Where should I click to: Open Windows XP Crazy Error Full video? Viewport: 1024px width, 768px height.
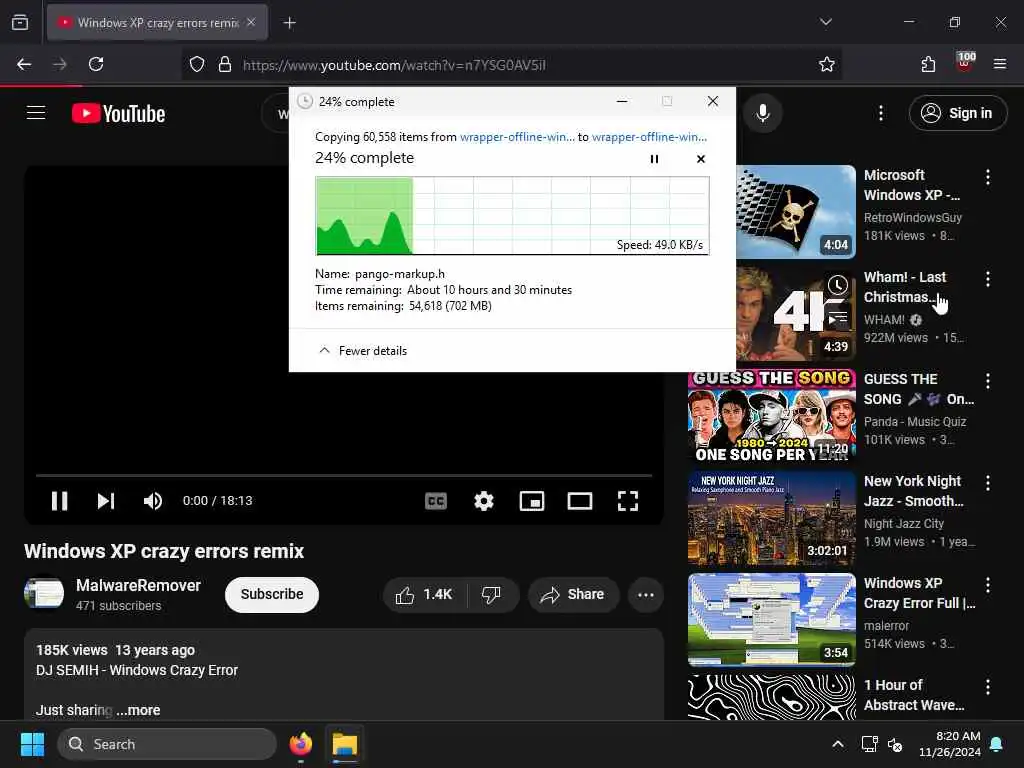pyautogui.click(x=771, y=620)
